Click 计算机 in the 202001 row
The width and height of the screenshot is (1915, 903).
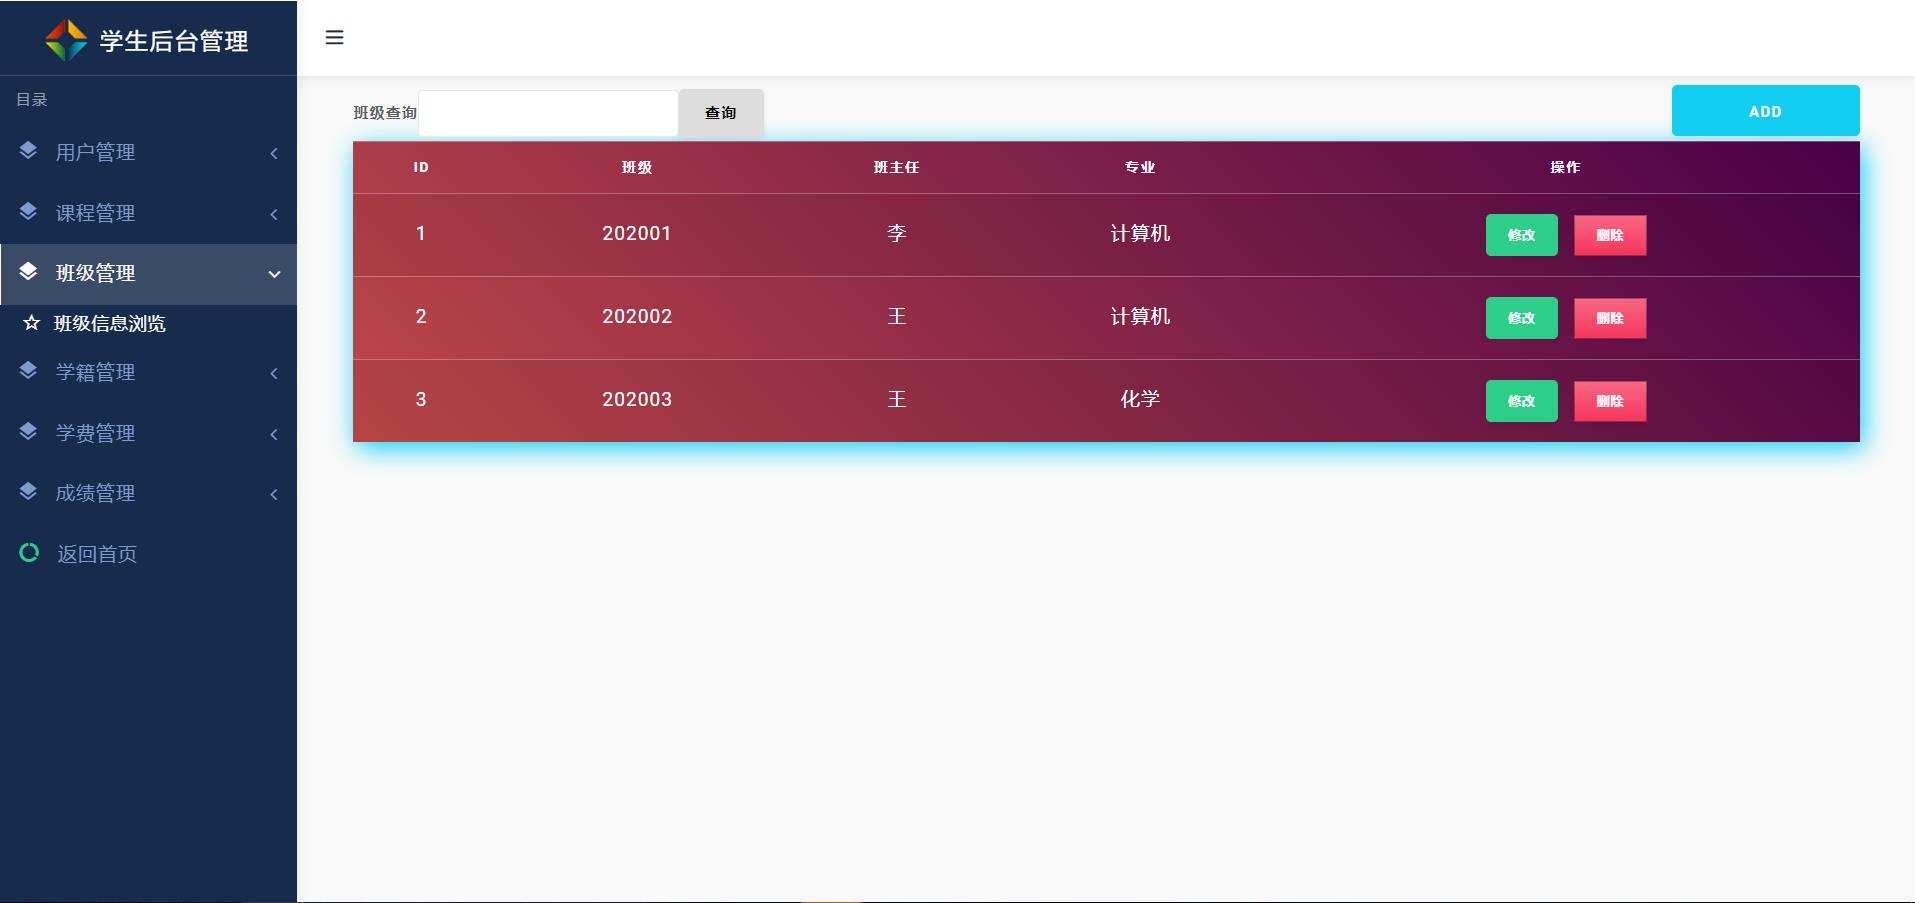(1140, 233)
